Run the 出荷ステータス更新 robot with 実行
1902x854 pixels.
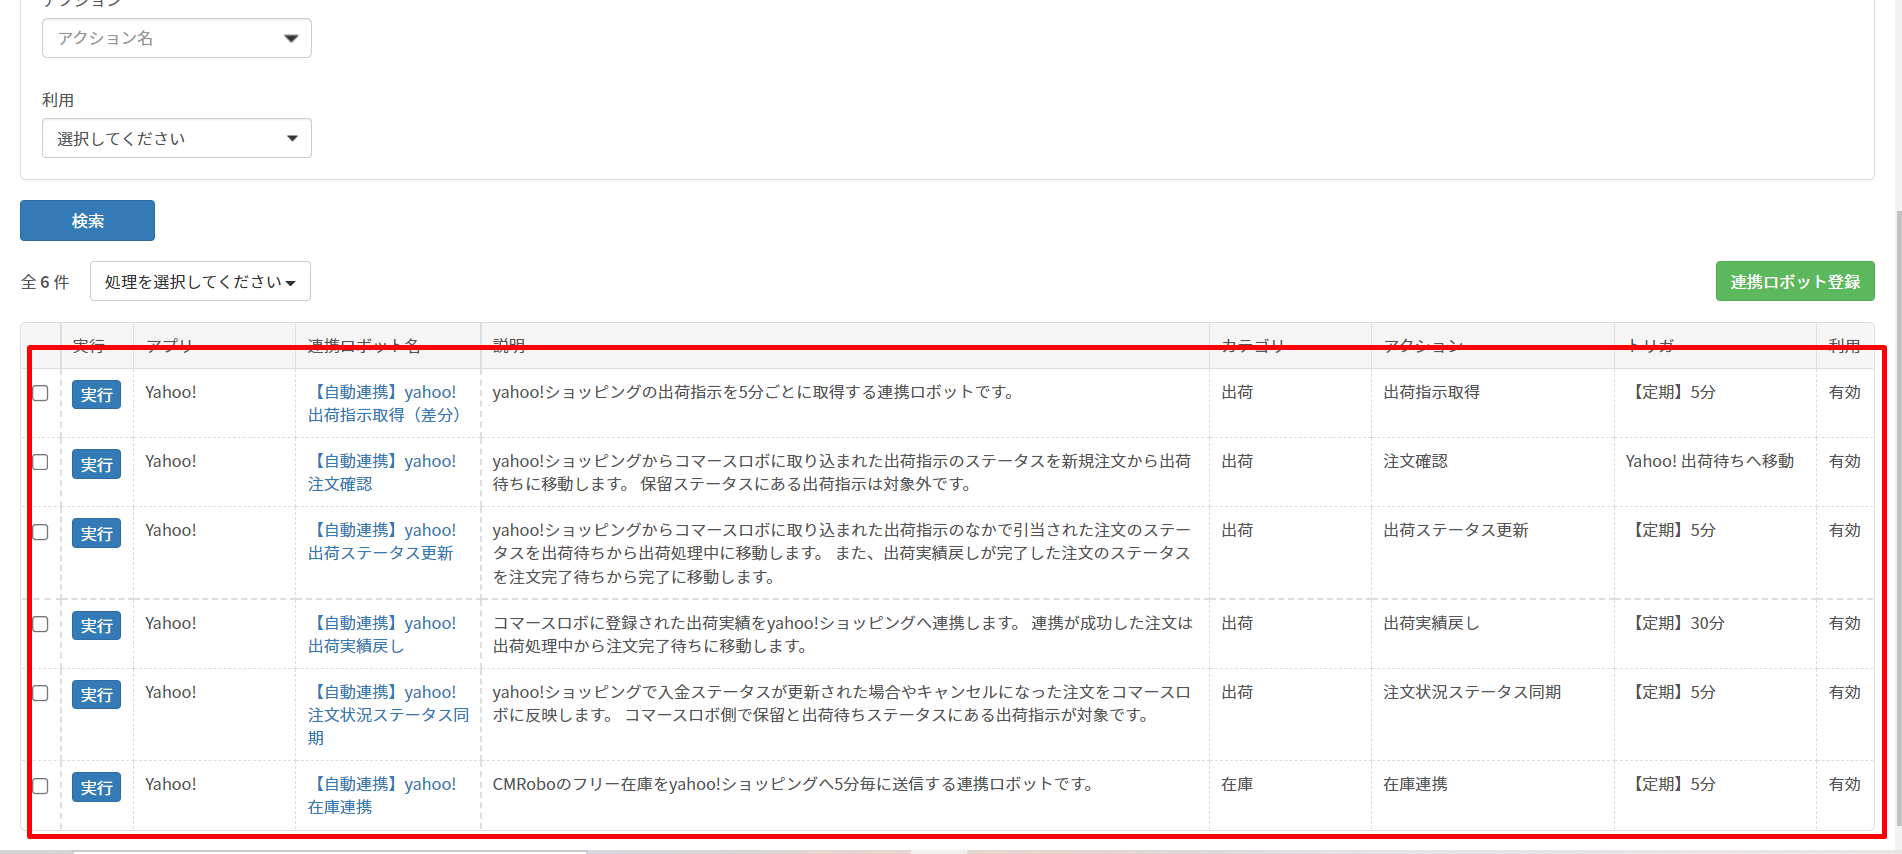point(96,533)
